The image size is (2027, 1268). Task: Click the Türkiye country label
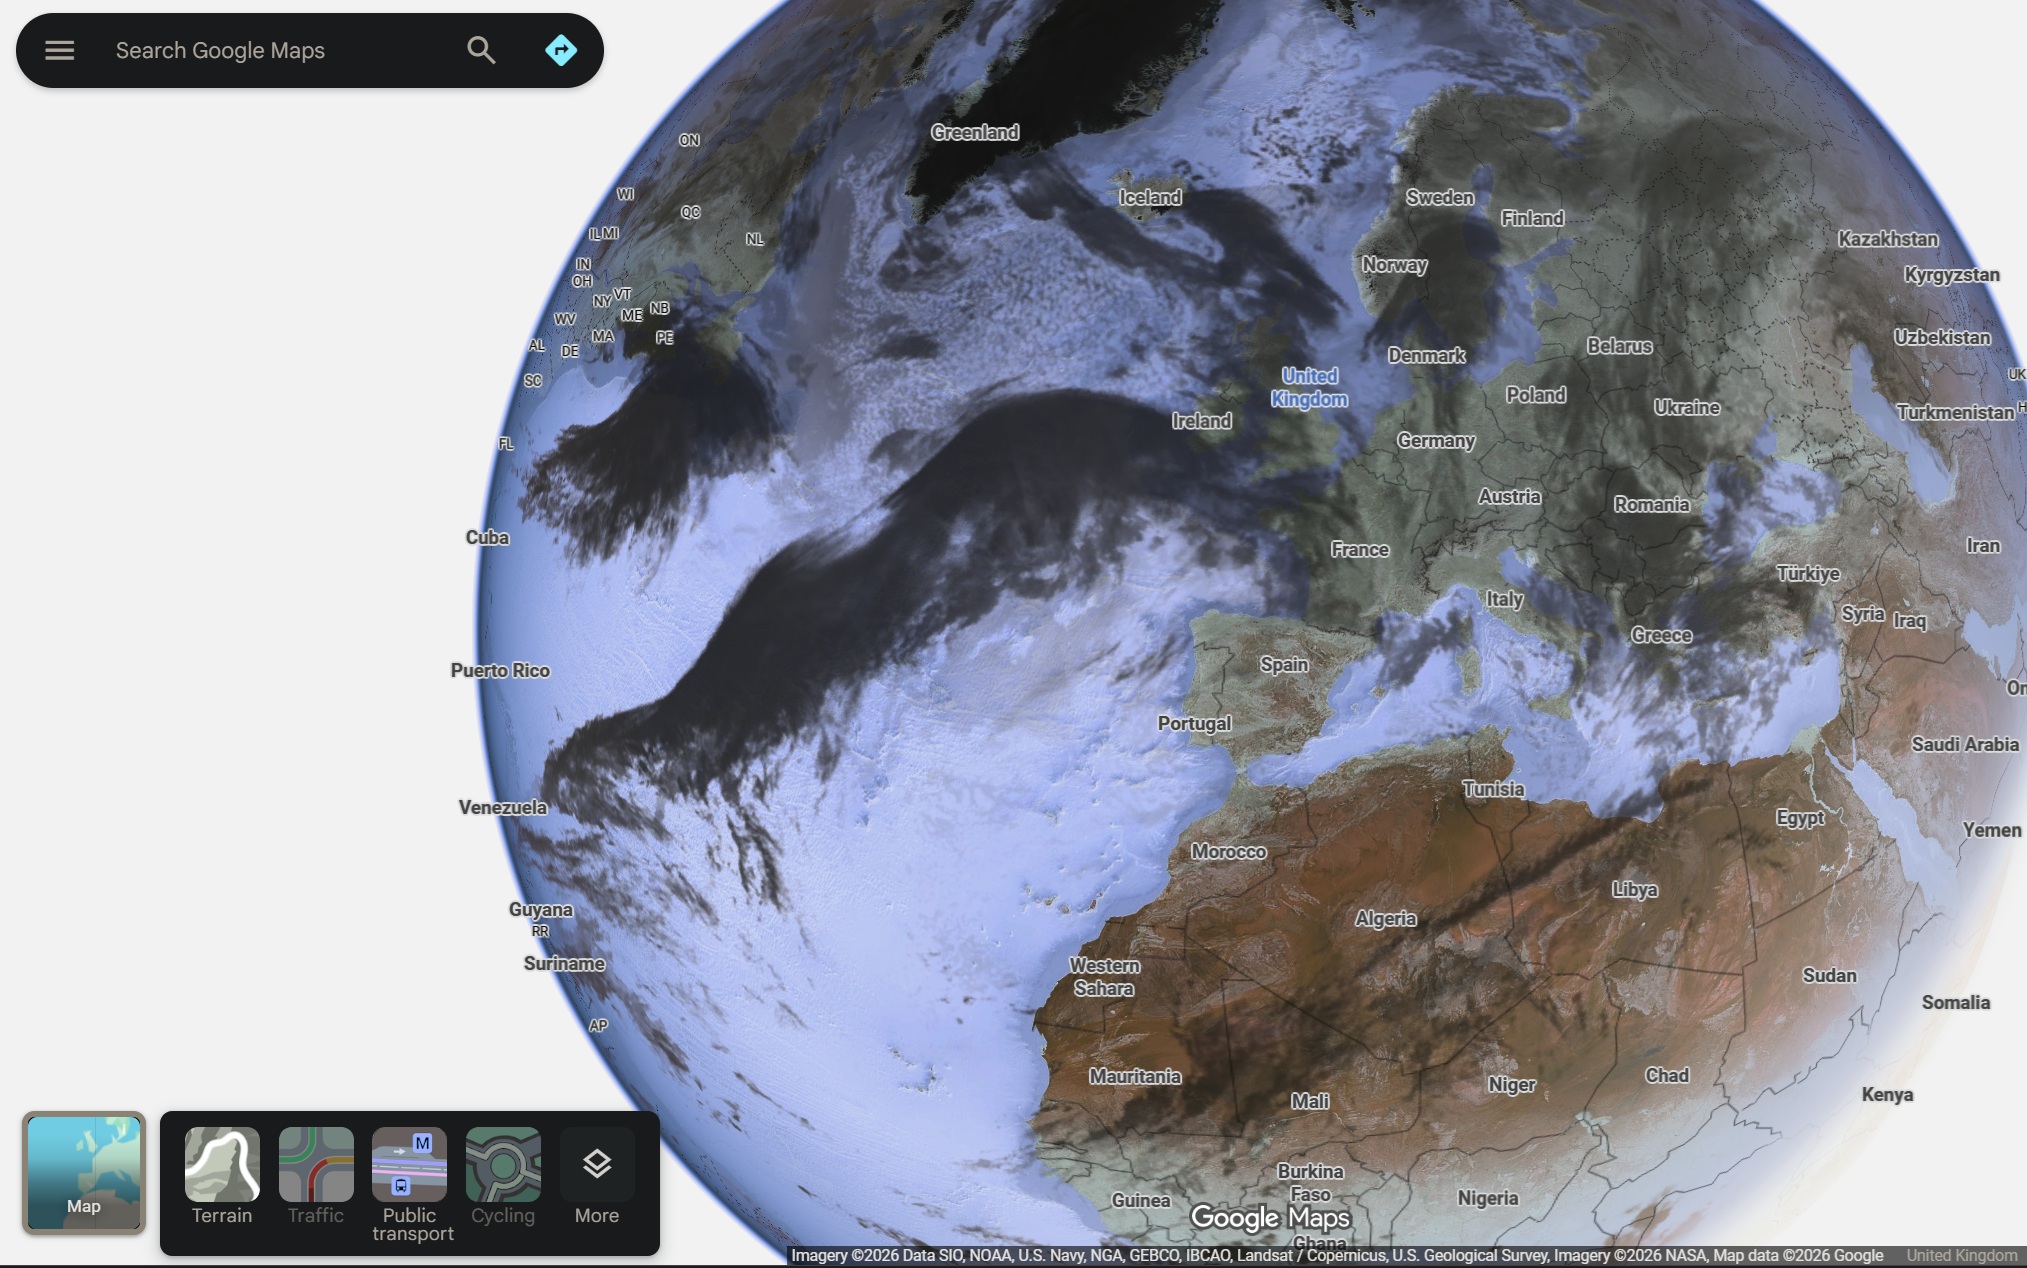click(x=1807, y=573)
